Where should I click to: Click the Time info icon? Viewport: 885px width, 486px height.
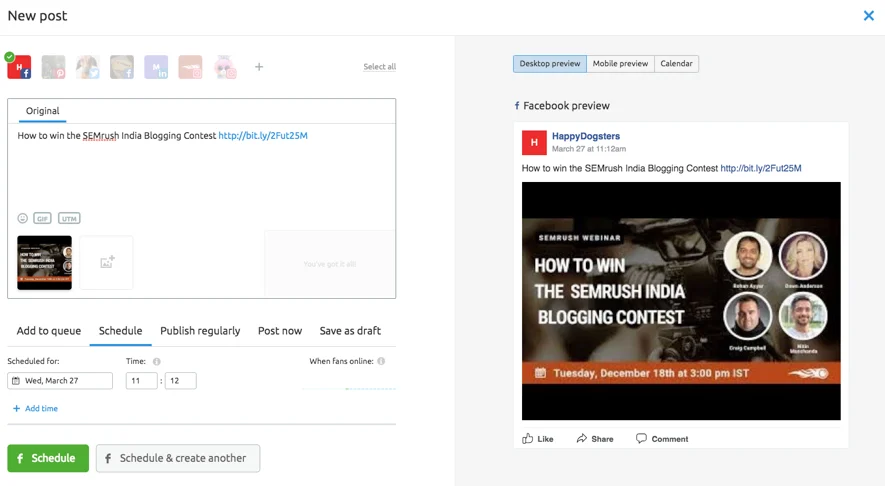[x=157, y=361]
